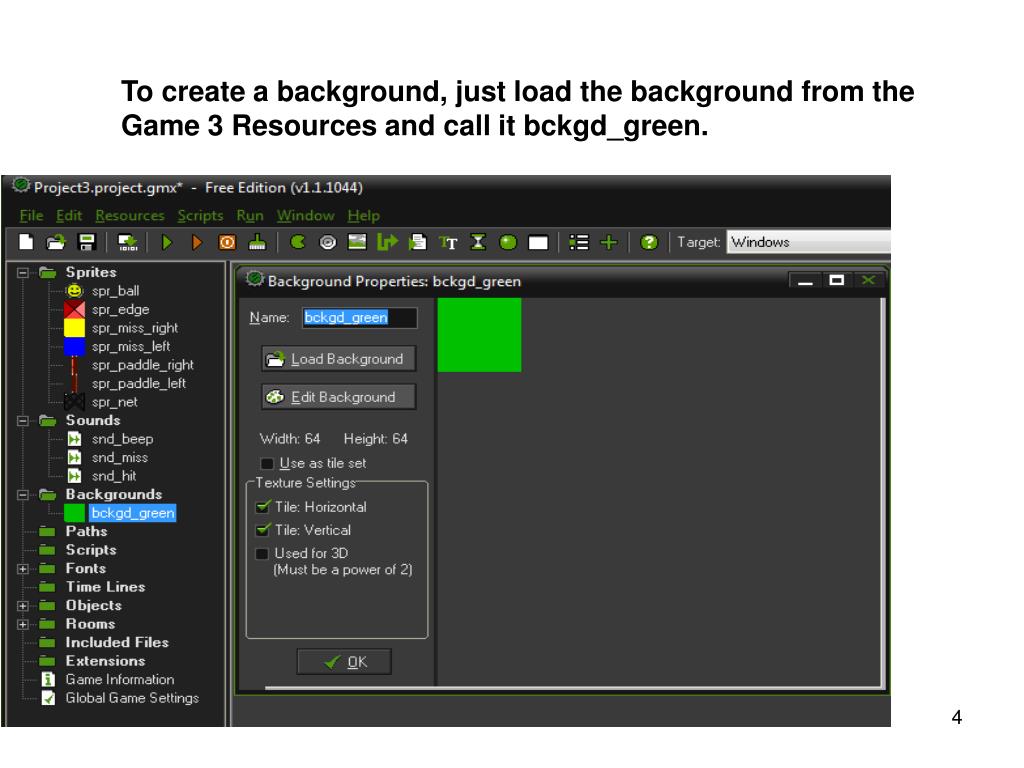Run the game with green play icon
The image size is (1024, 768).
[167, 242]
